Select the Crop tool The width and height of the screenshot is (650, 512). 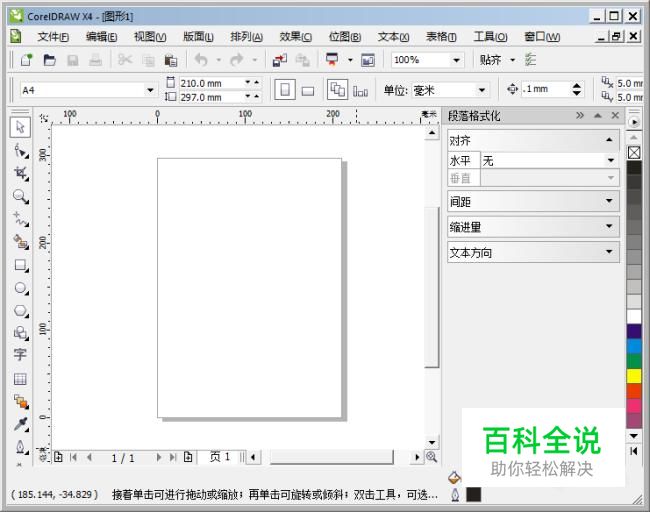coord(20,173)
